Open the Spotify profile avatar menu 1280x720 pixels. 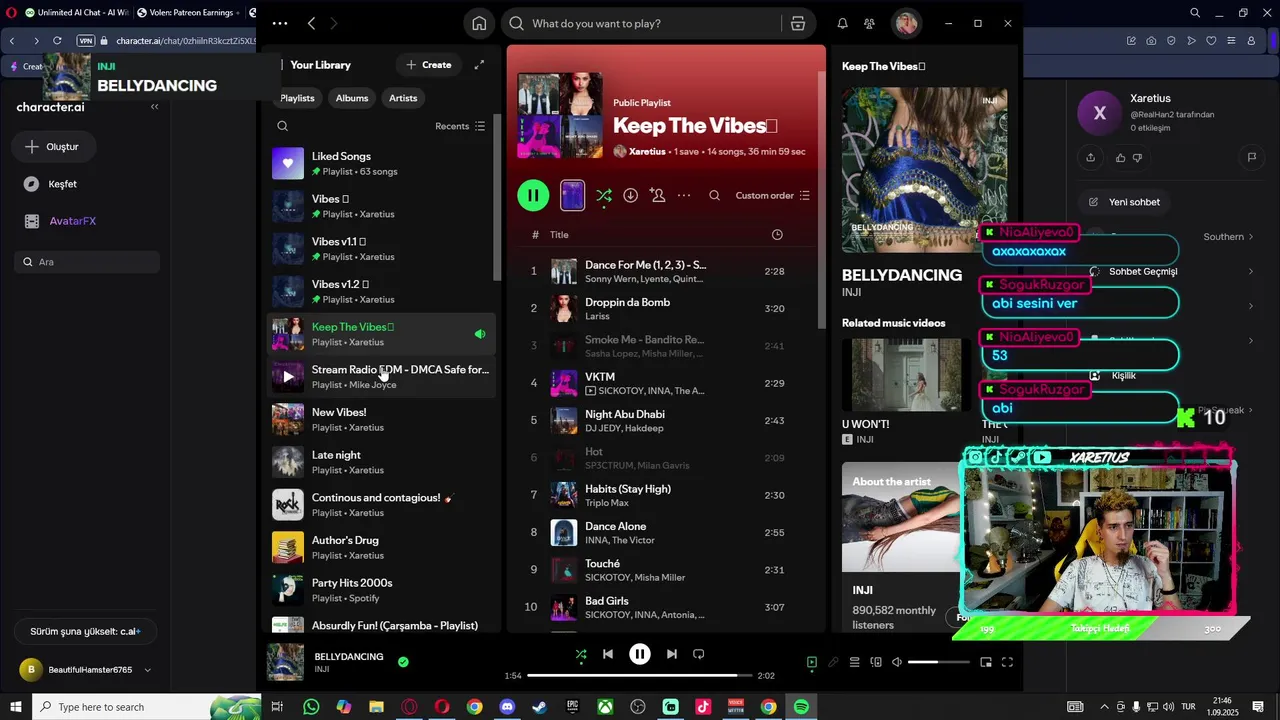coord(907,23)
